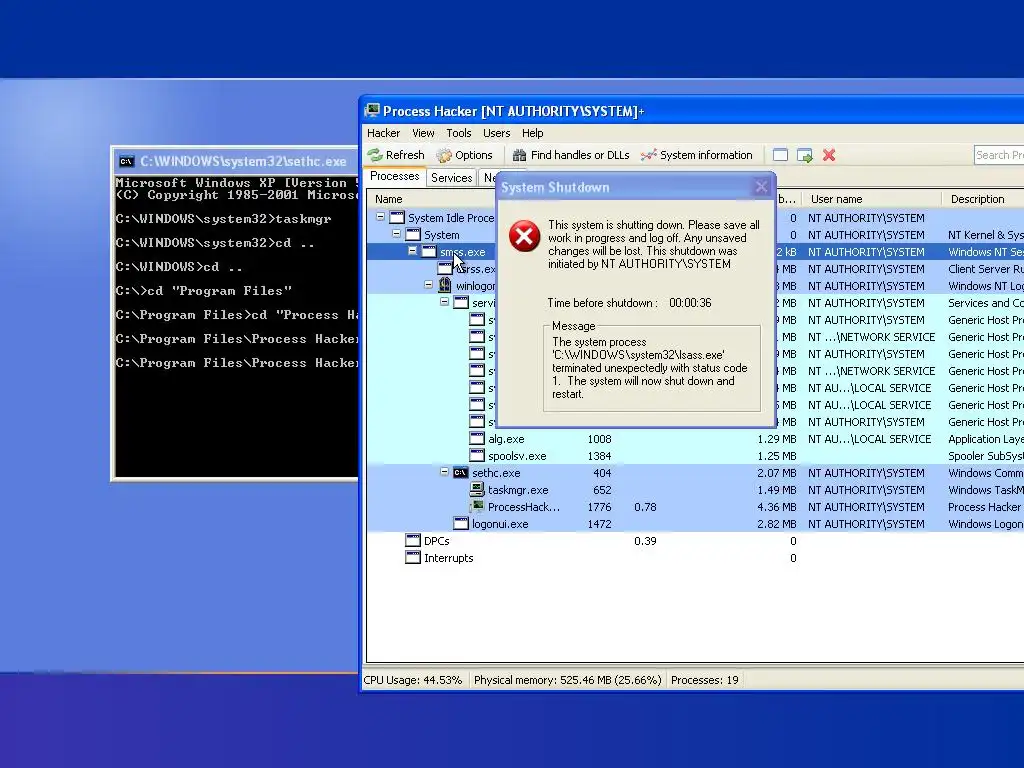1024x768 pixels.
Task: Open the Help menu
Action: 532,133
